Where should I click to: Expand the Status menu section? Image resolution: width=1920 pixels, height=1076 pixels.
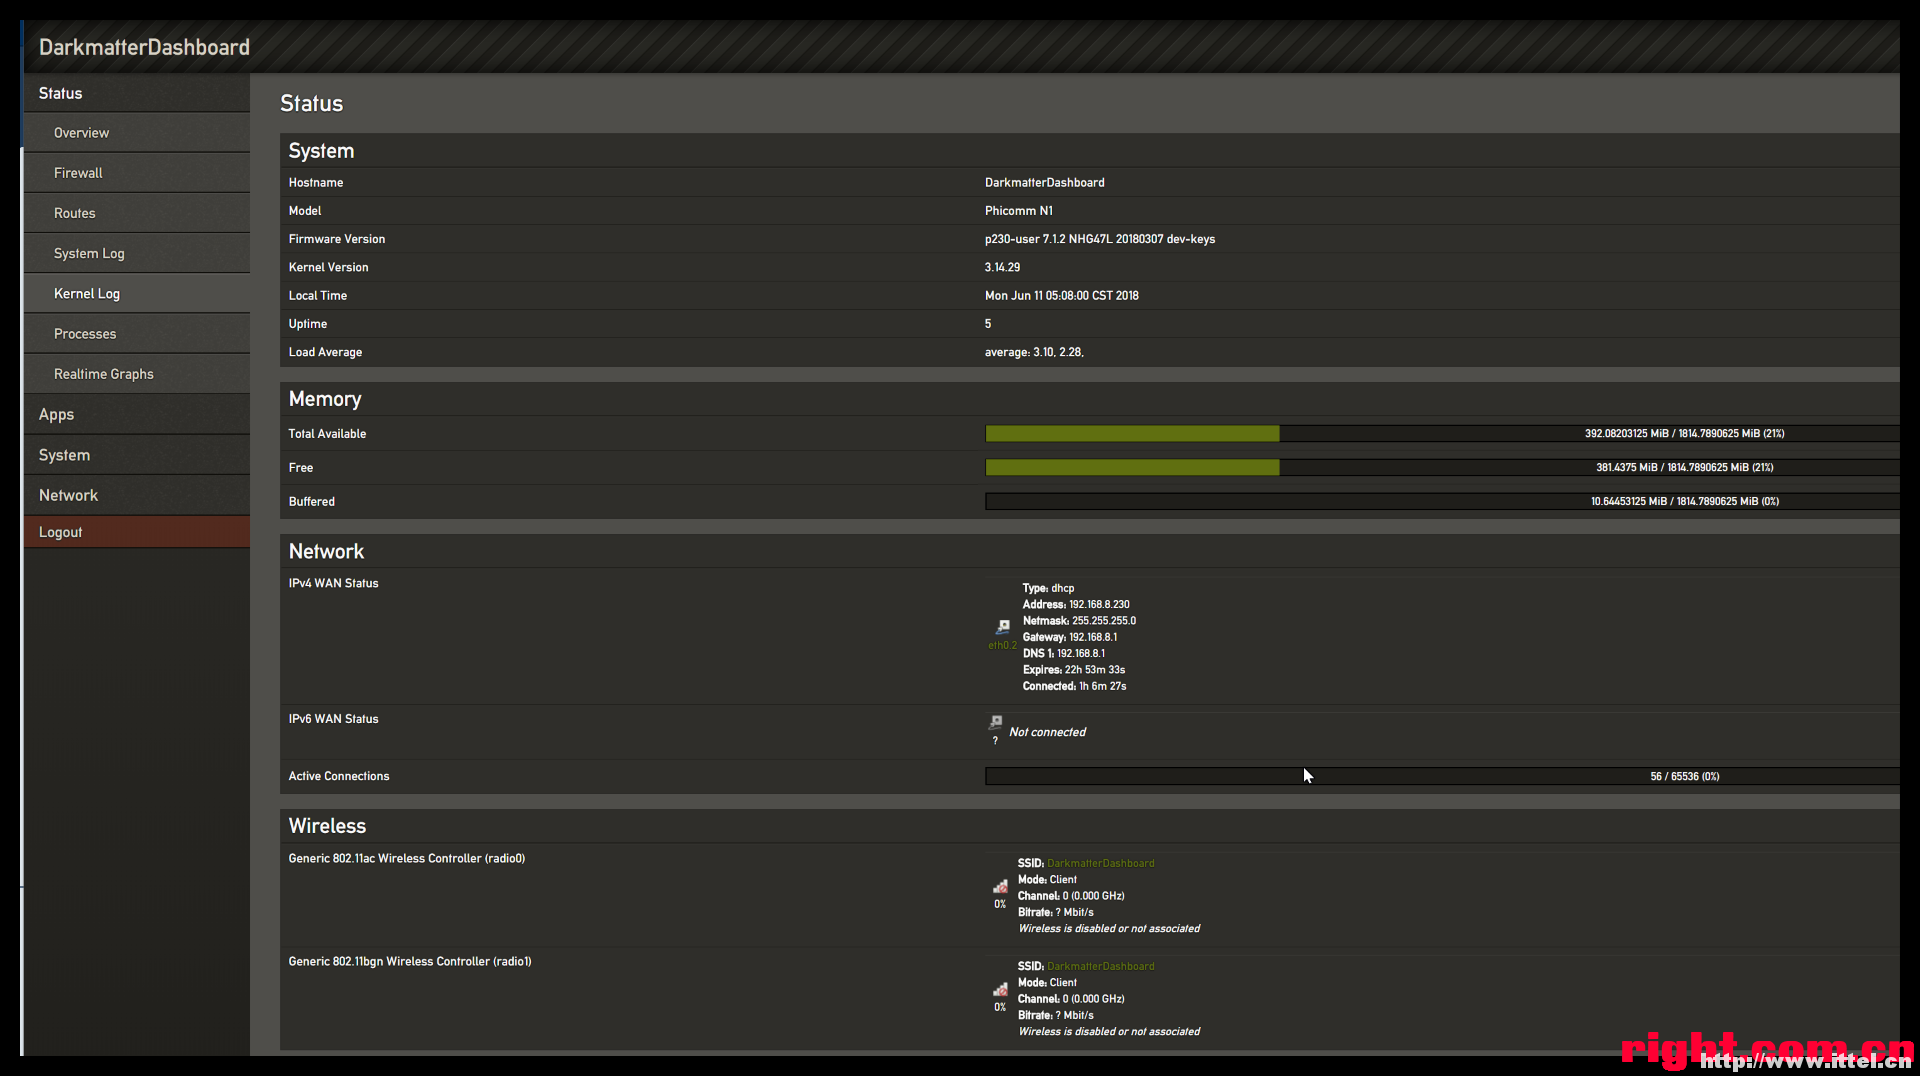(137, 93)
